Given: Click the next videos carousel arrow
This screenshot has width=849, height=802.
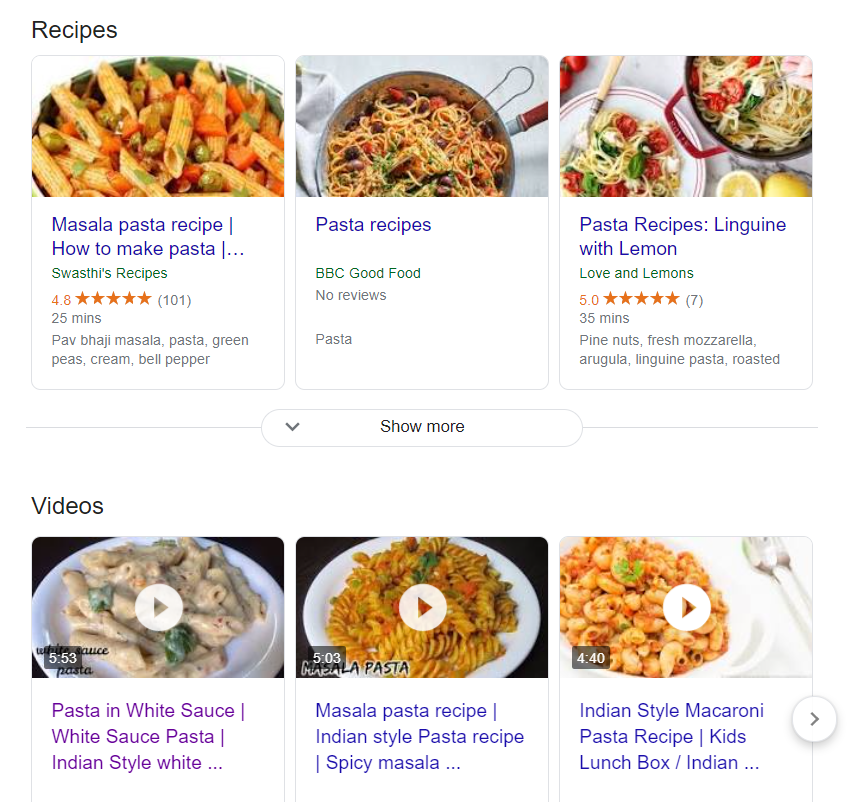Looking at the screenshot, I should 814,719.
